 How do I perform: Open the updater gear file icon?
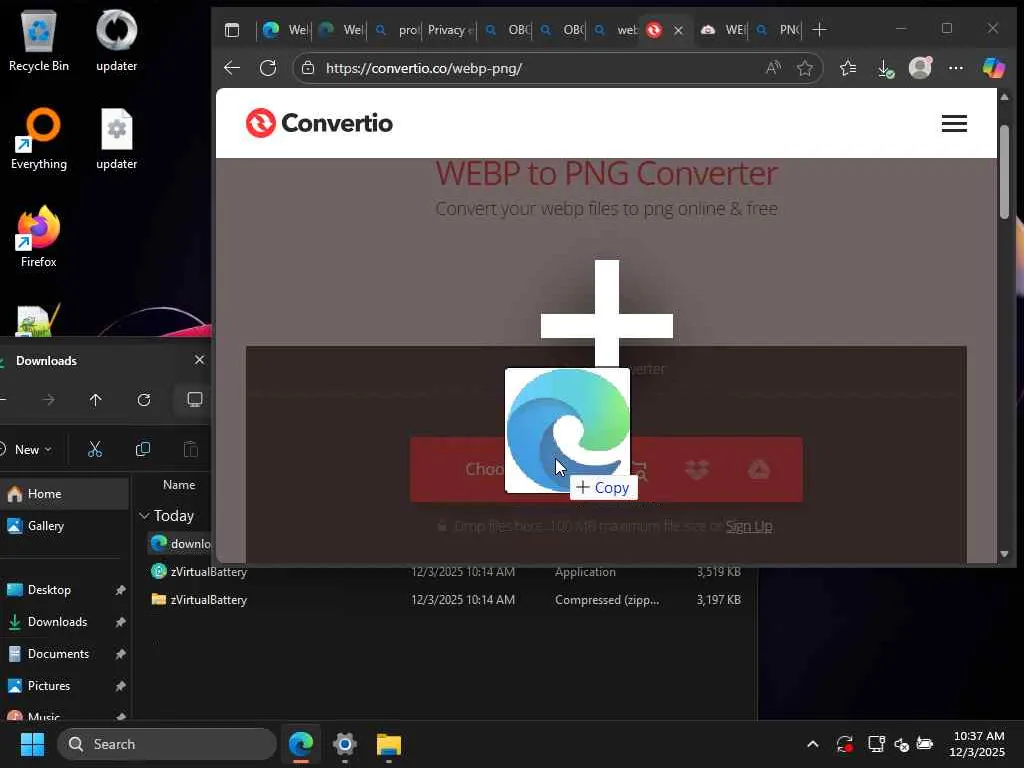(116, 138)
